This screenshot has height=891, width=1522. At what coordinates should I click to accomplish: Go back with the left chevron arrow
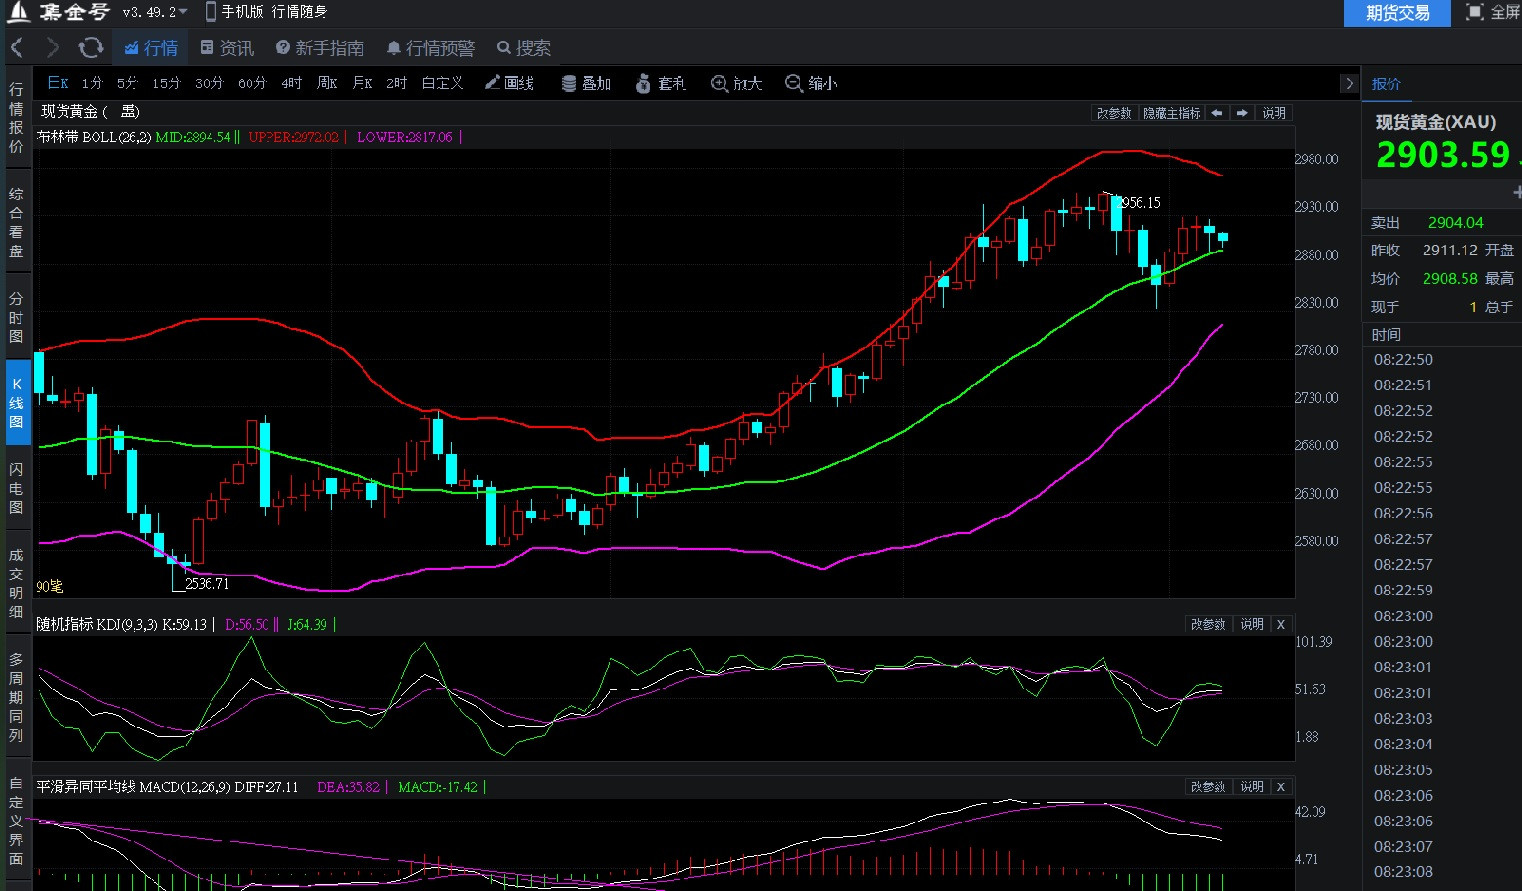click(x=17, y=48)
